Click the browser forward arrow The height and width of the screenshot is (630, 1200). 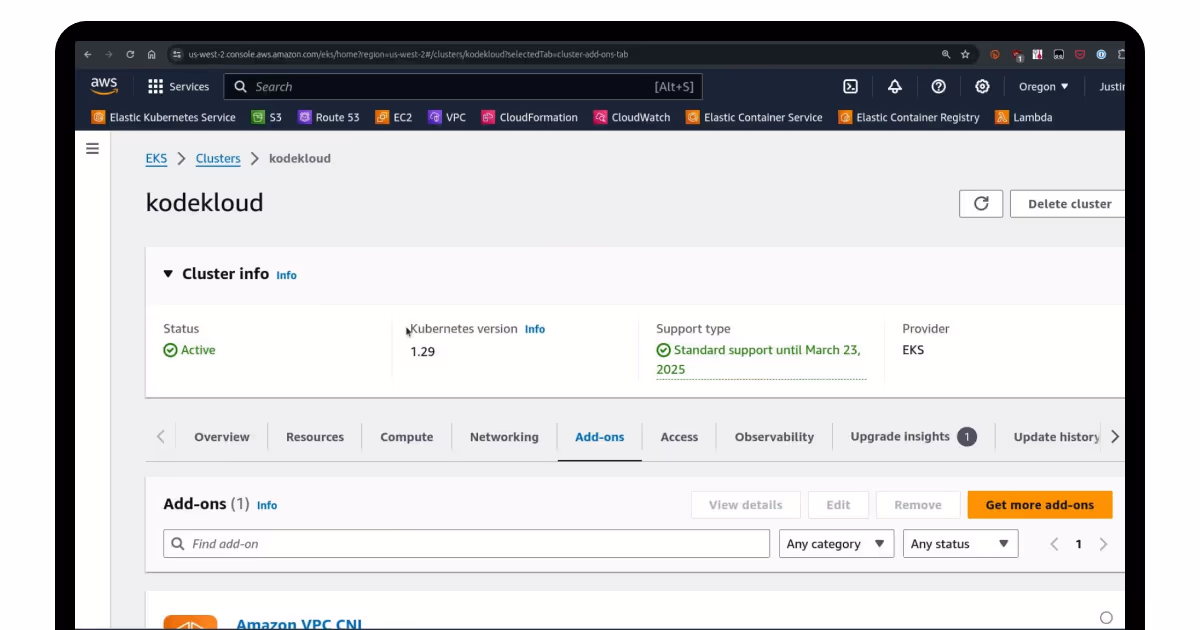(109, 55)
